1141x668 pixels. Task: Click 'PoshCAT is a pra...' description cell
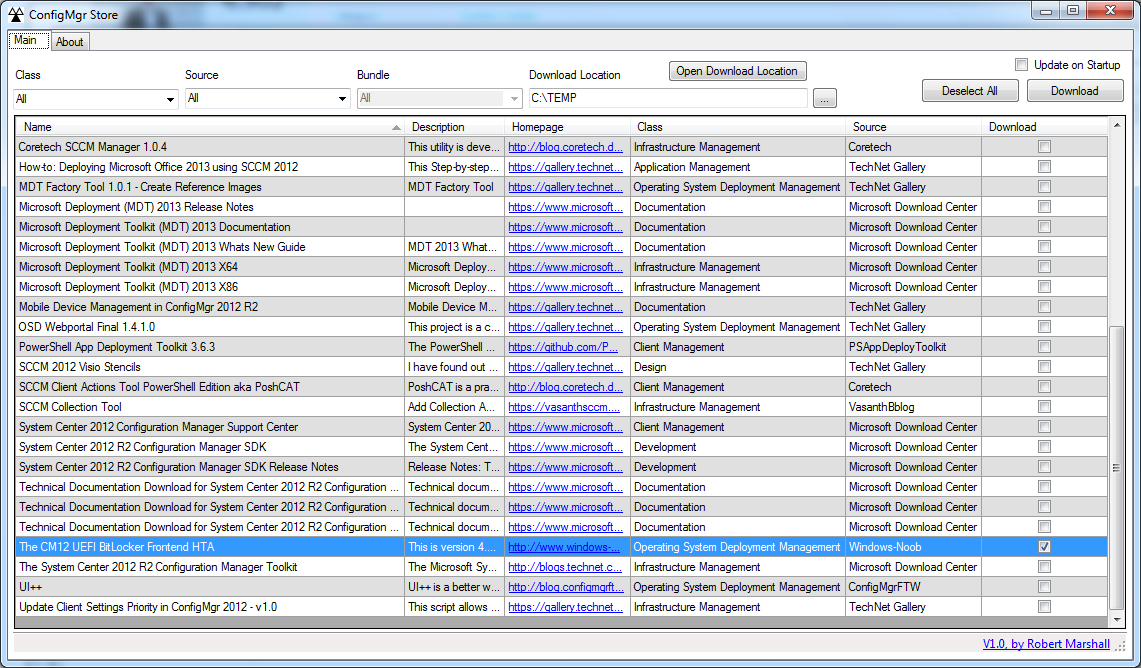coord(455,387)
